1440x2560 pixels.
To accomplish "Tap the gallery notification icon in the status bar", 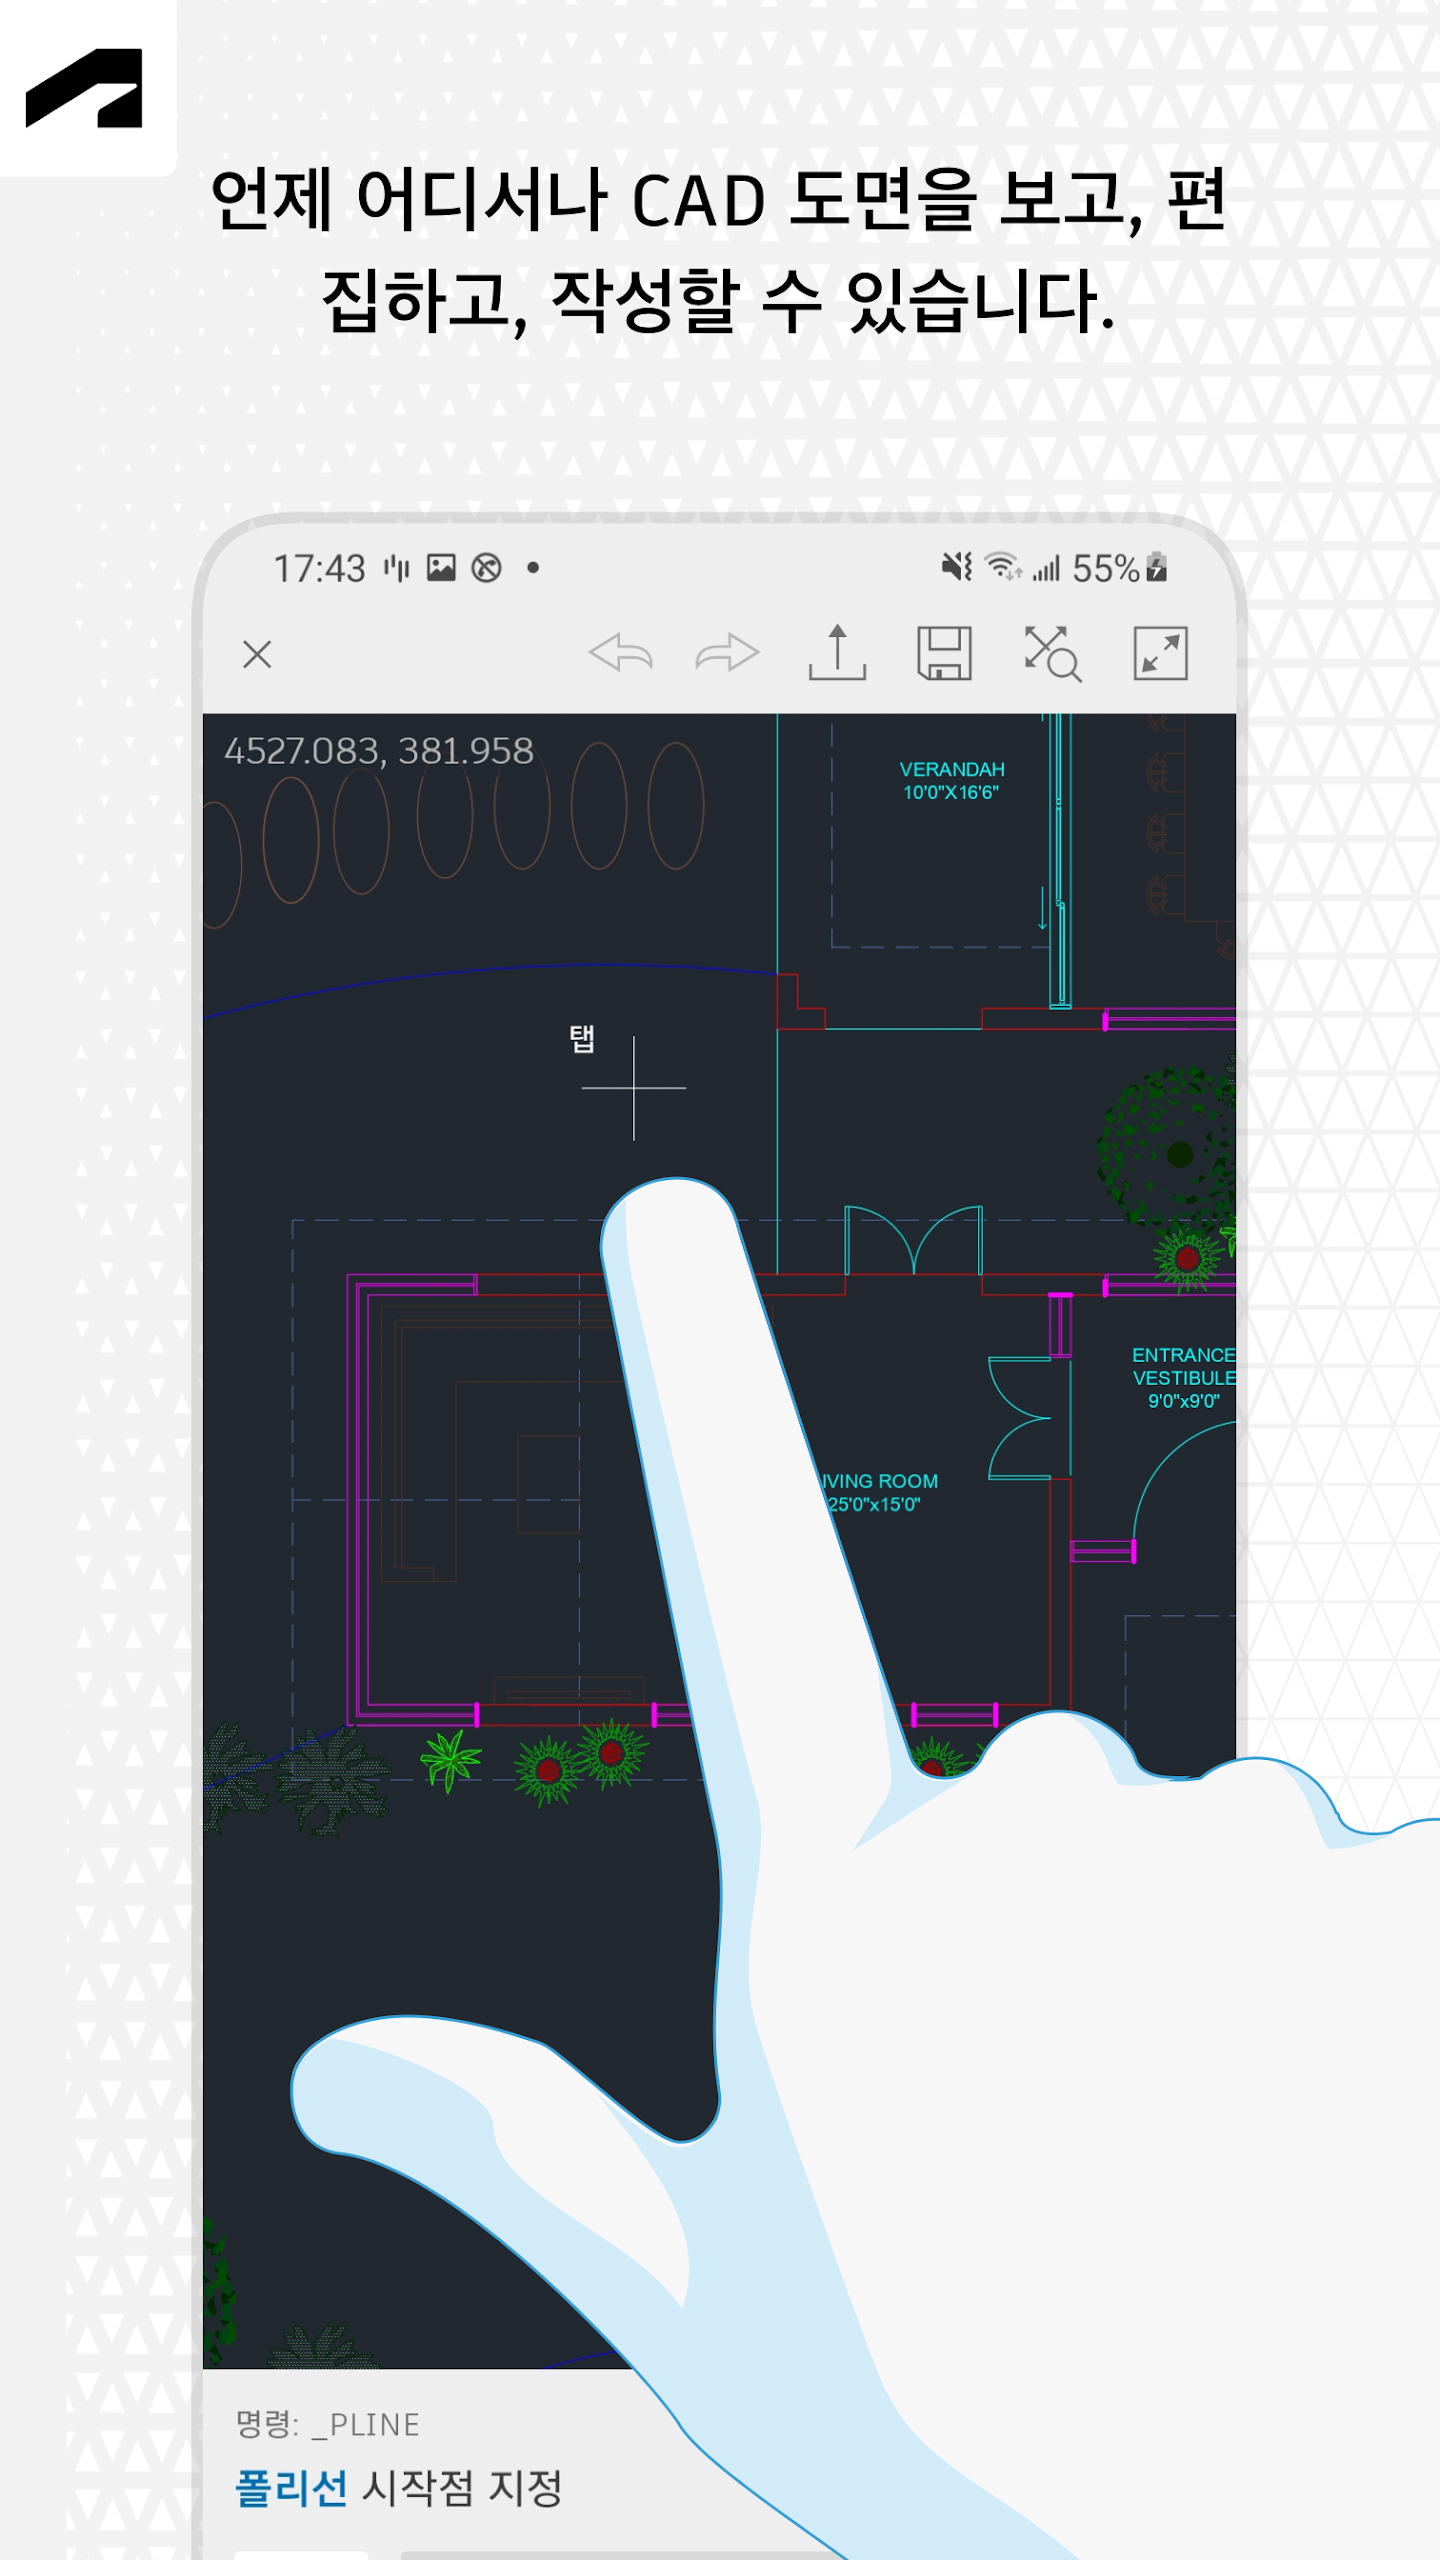I will coord(441,568).
